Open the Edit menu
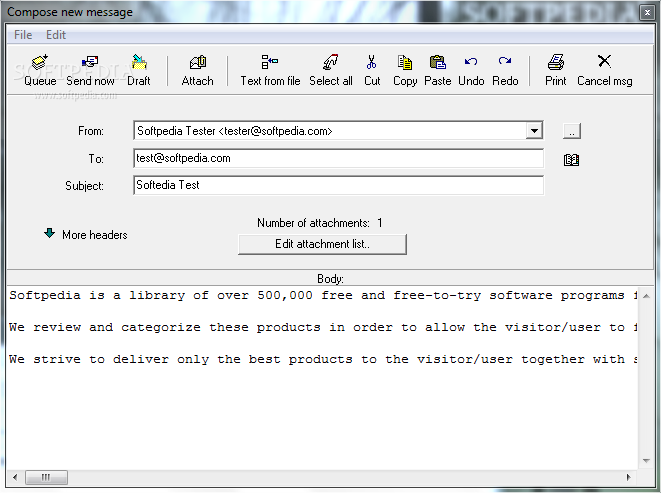Screen dimensions: 661x493 (x=56, y=35)
